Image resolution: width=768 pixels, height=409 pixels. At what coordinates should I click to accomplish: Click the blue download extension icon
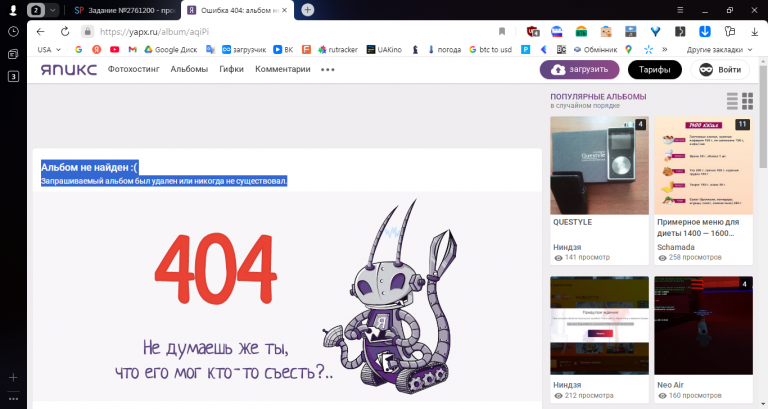pos(705,32)
